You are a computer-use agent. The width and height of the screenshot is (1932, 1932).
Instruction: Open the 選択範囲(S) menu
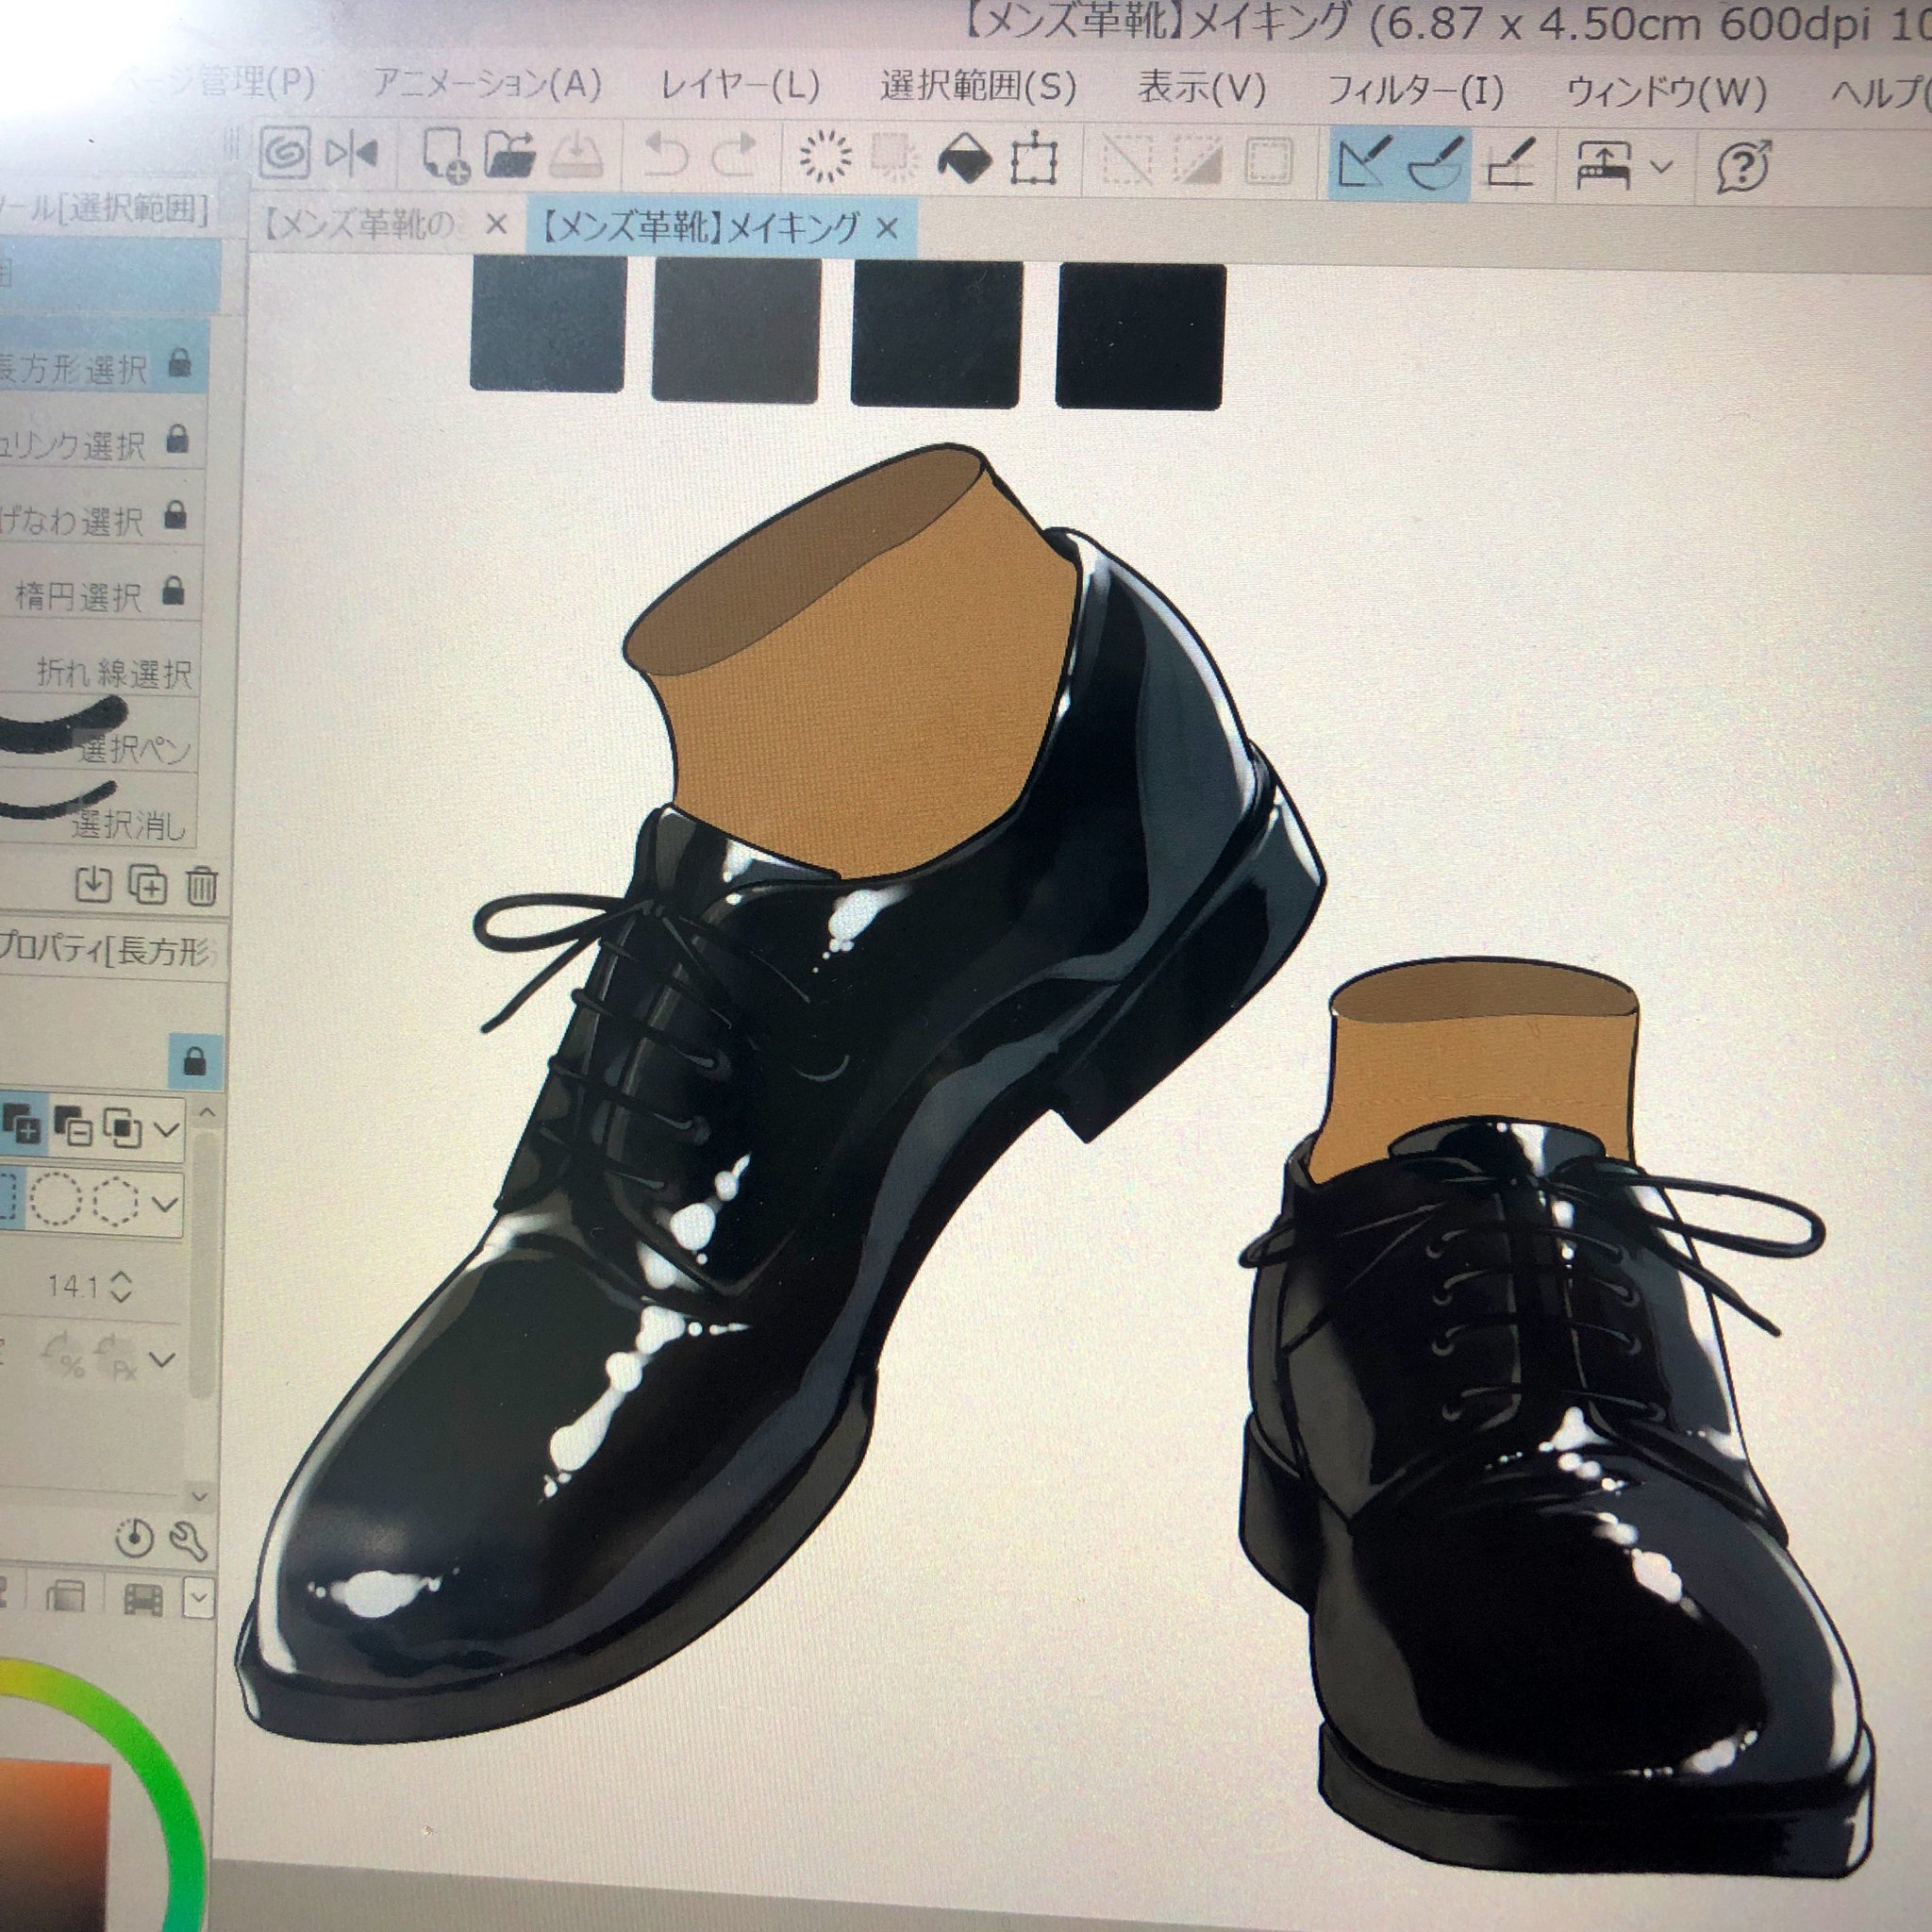(x=977, y=88)
